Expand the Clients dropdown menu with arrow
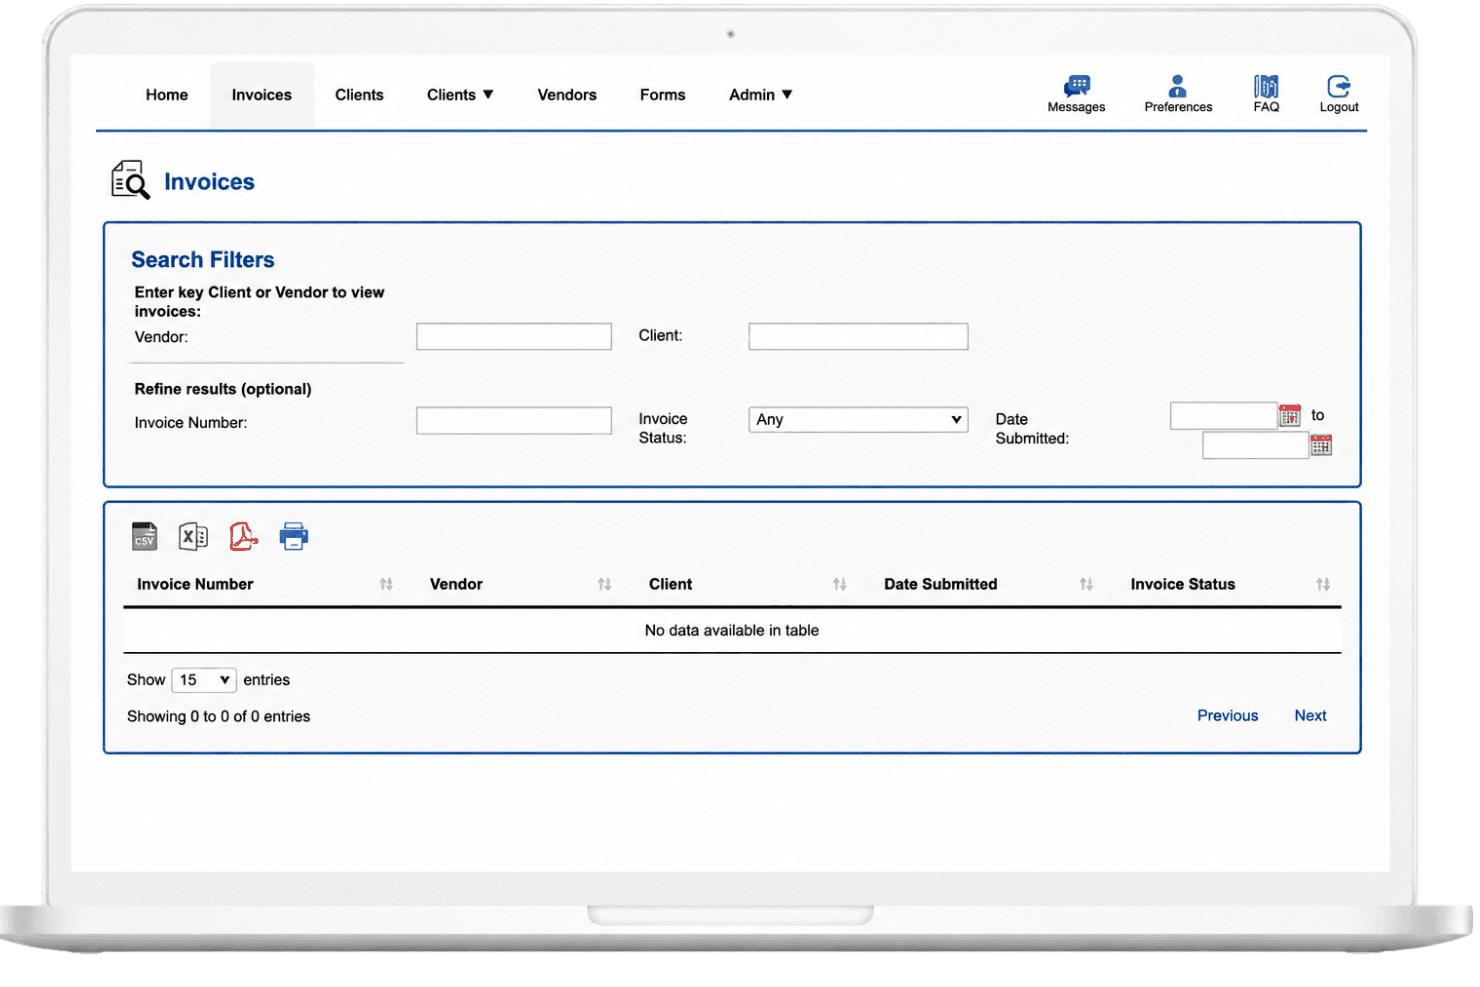Screen dimensions: 1480x987 [460, 95]
